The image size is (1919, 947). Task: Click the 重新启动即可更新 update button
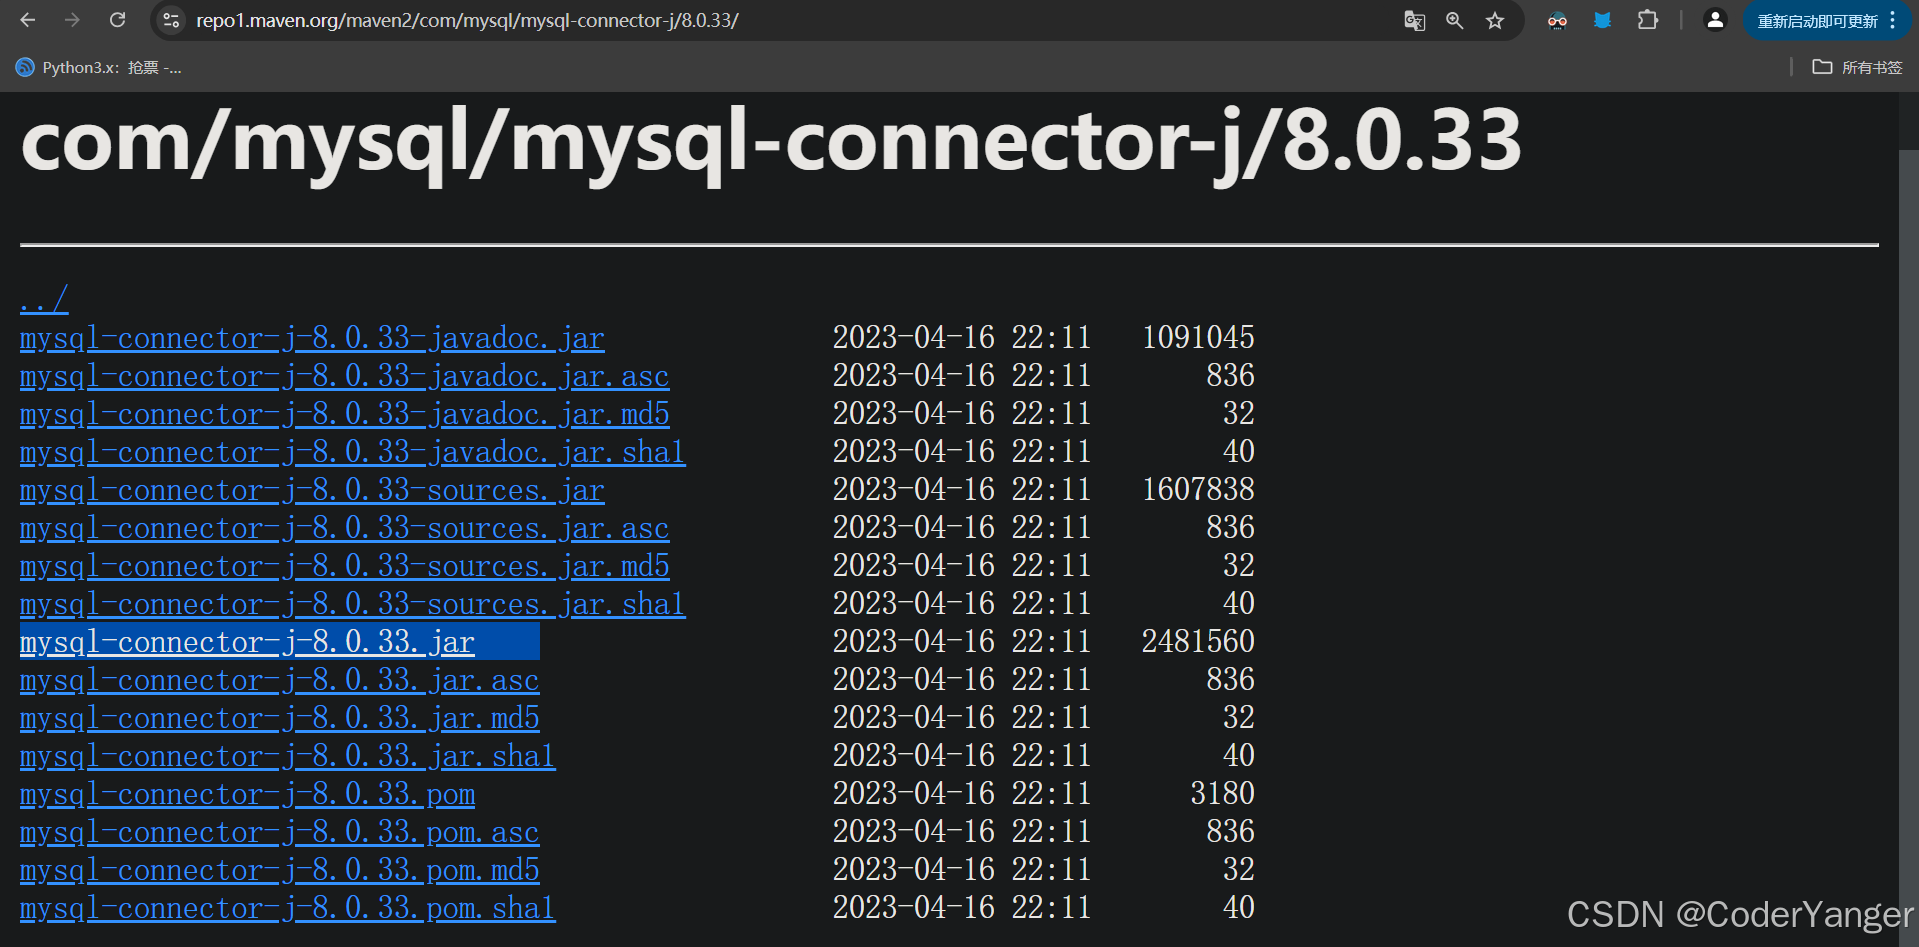click(1817, 21)
